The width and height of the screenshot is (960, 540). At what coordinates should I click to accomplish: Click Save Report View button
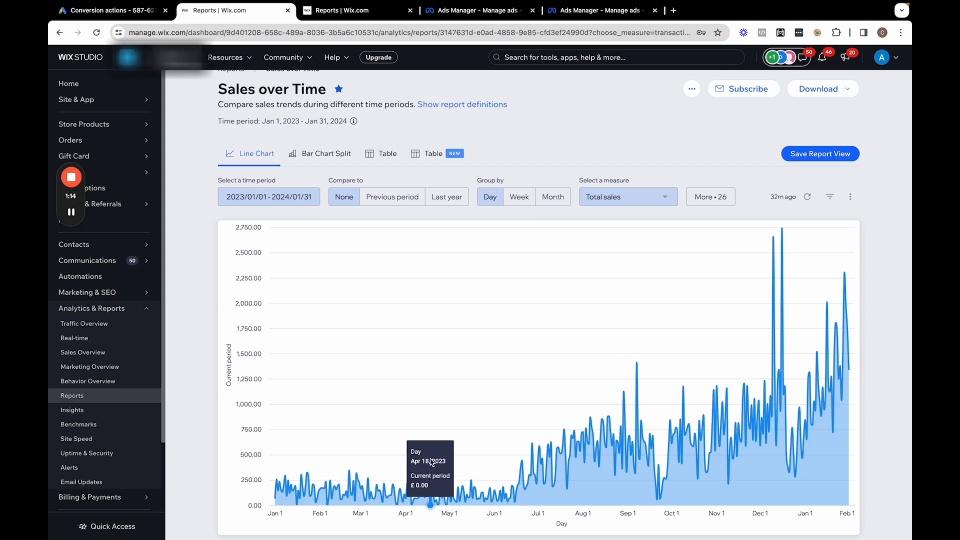pos(820,154)
